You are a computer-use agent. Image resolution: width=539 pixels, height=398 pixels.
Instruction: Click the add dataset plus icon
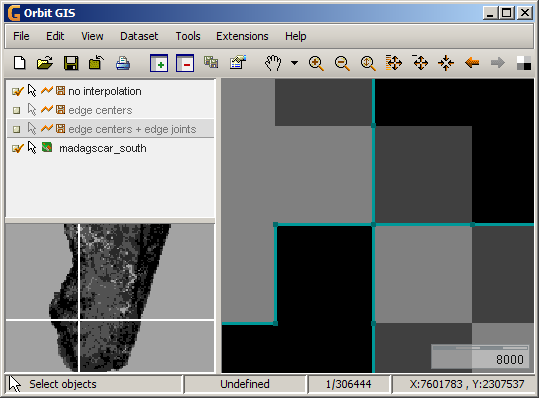pyautogui.click(x=159, y=63)
